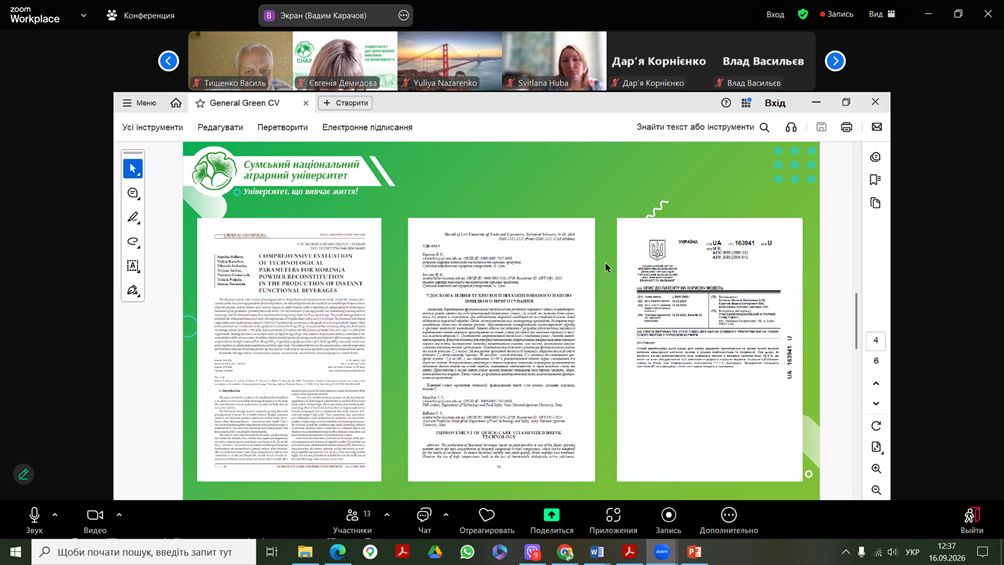This screenshot has width=1004, height=565.
Task: Toggle microphone with the Звук button
Action: coord(34,520)
